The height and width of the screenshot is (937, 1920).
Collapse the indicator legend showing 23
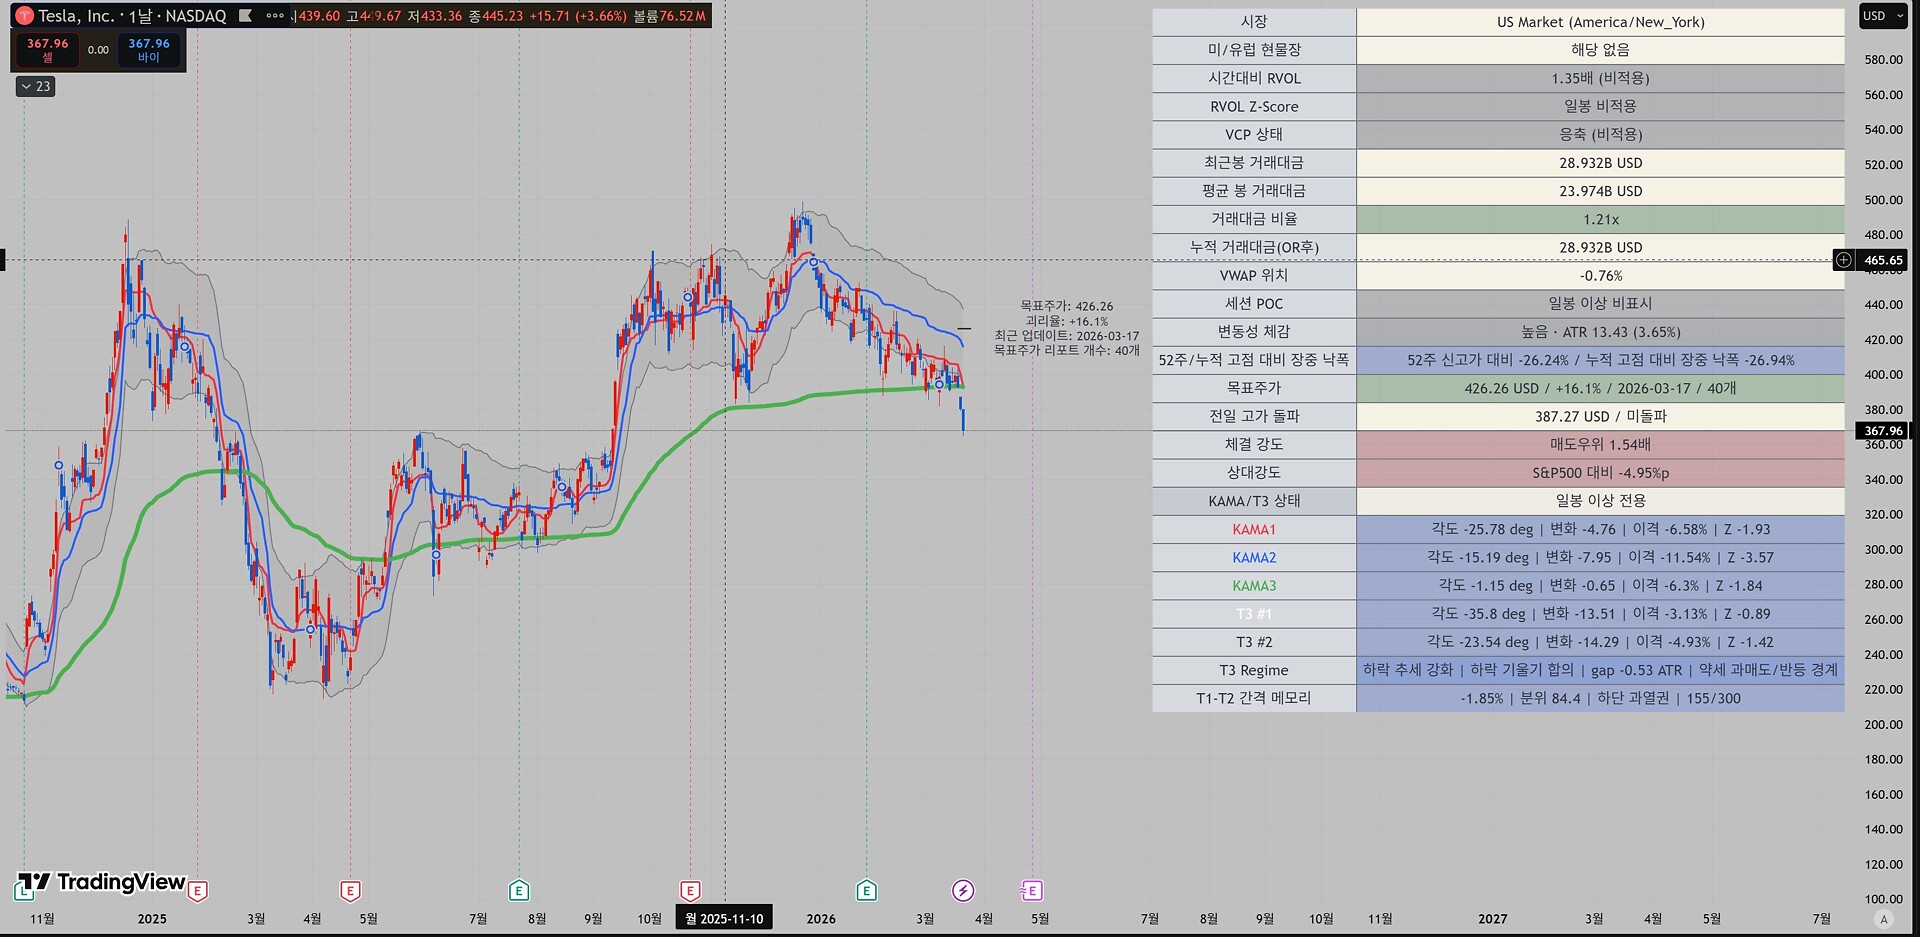(x=36, y=87)
